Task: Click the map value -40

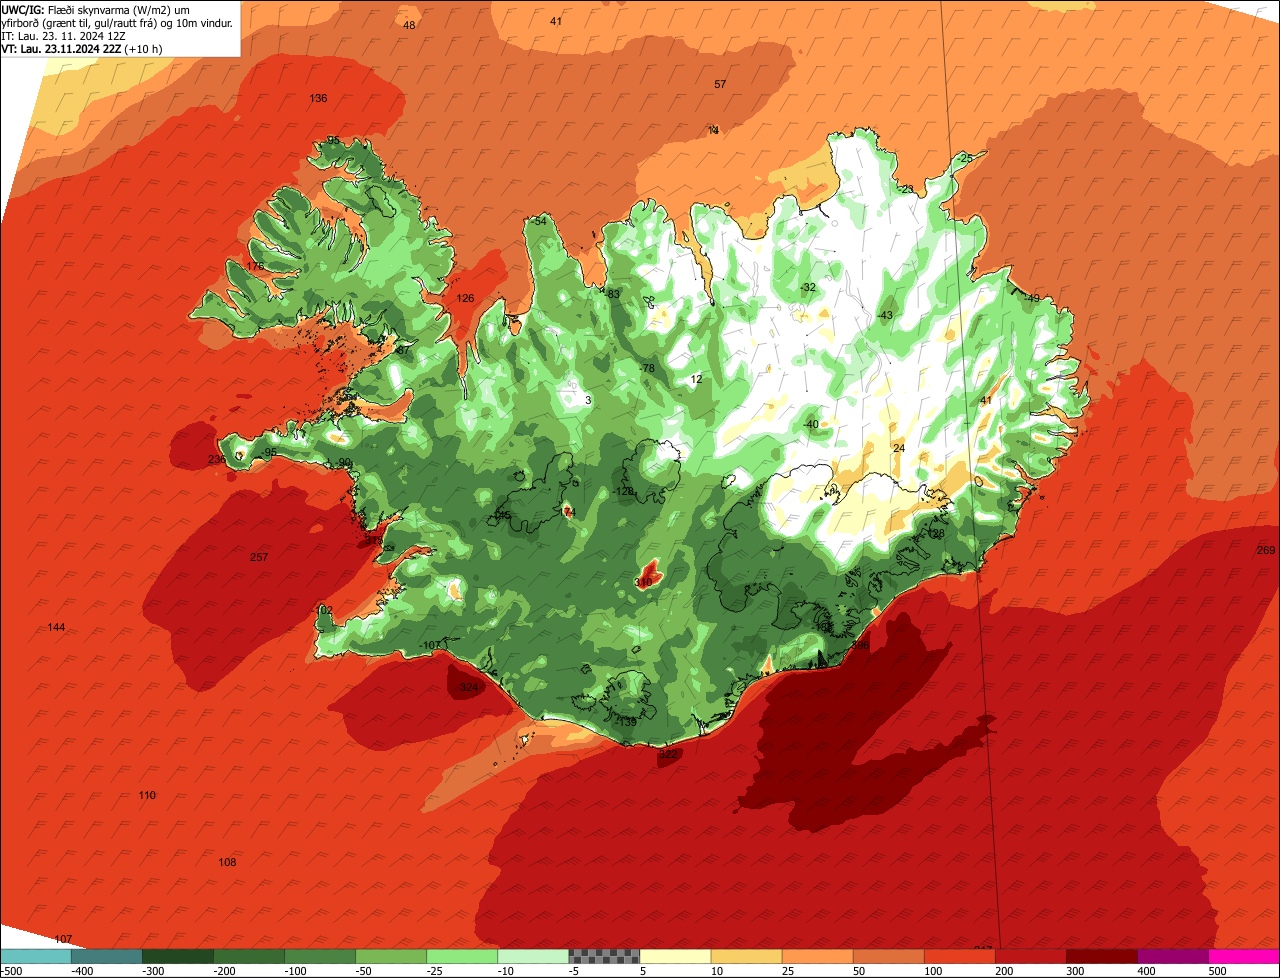Action: tap(811, 424)
